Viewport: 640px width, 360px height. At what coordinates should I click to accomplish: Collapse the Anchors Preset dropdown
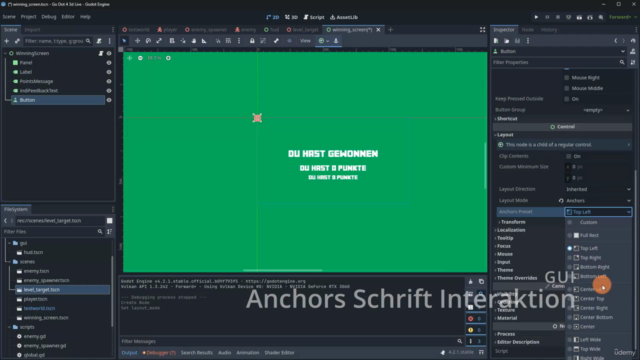(598, 212)
